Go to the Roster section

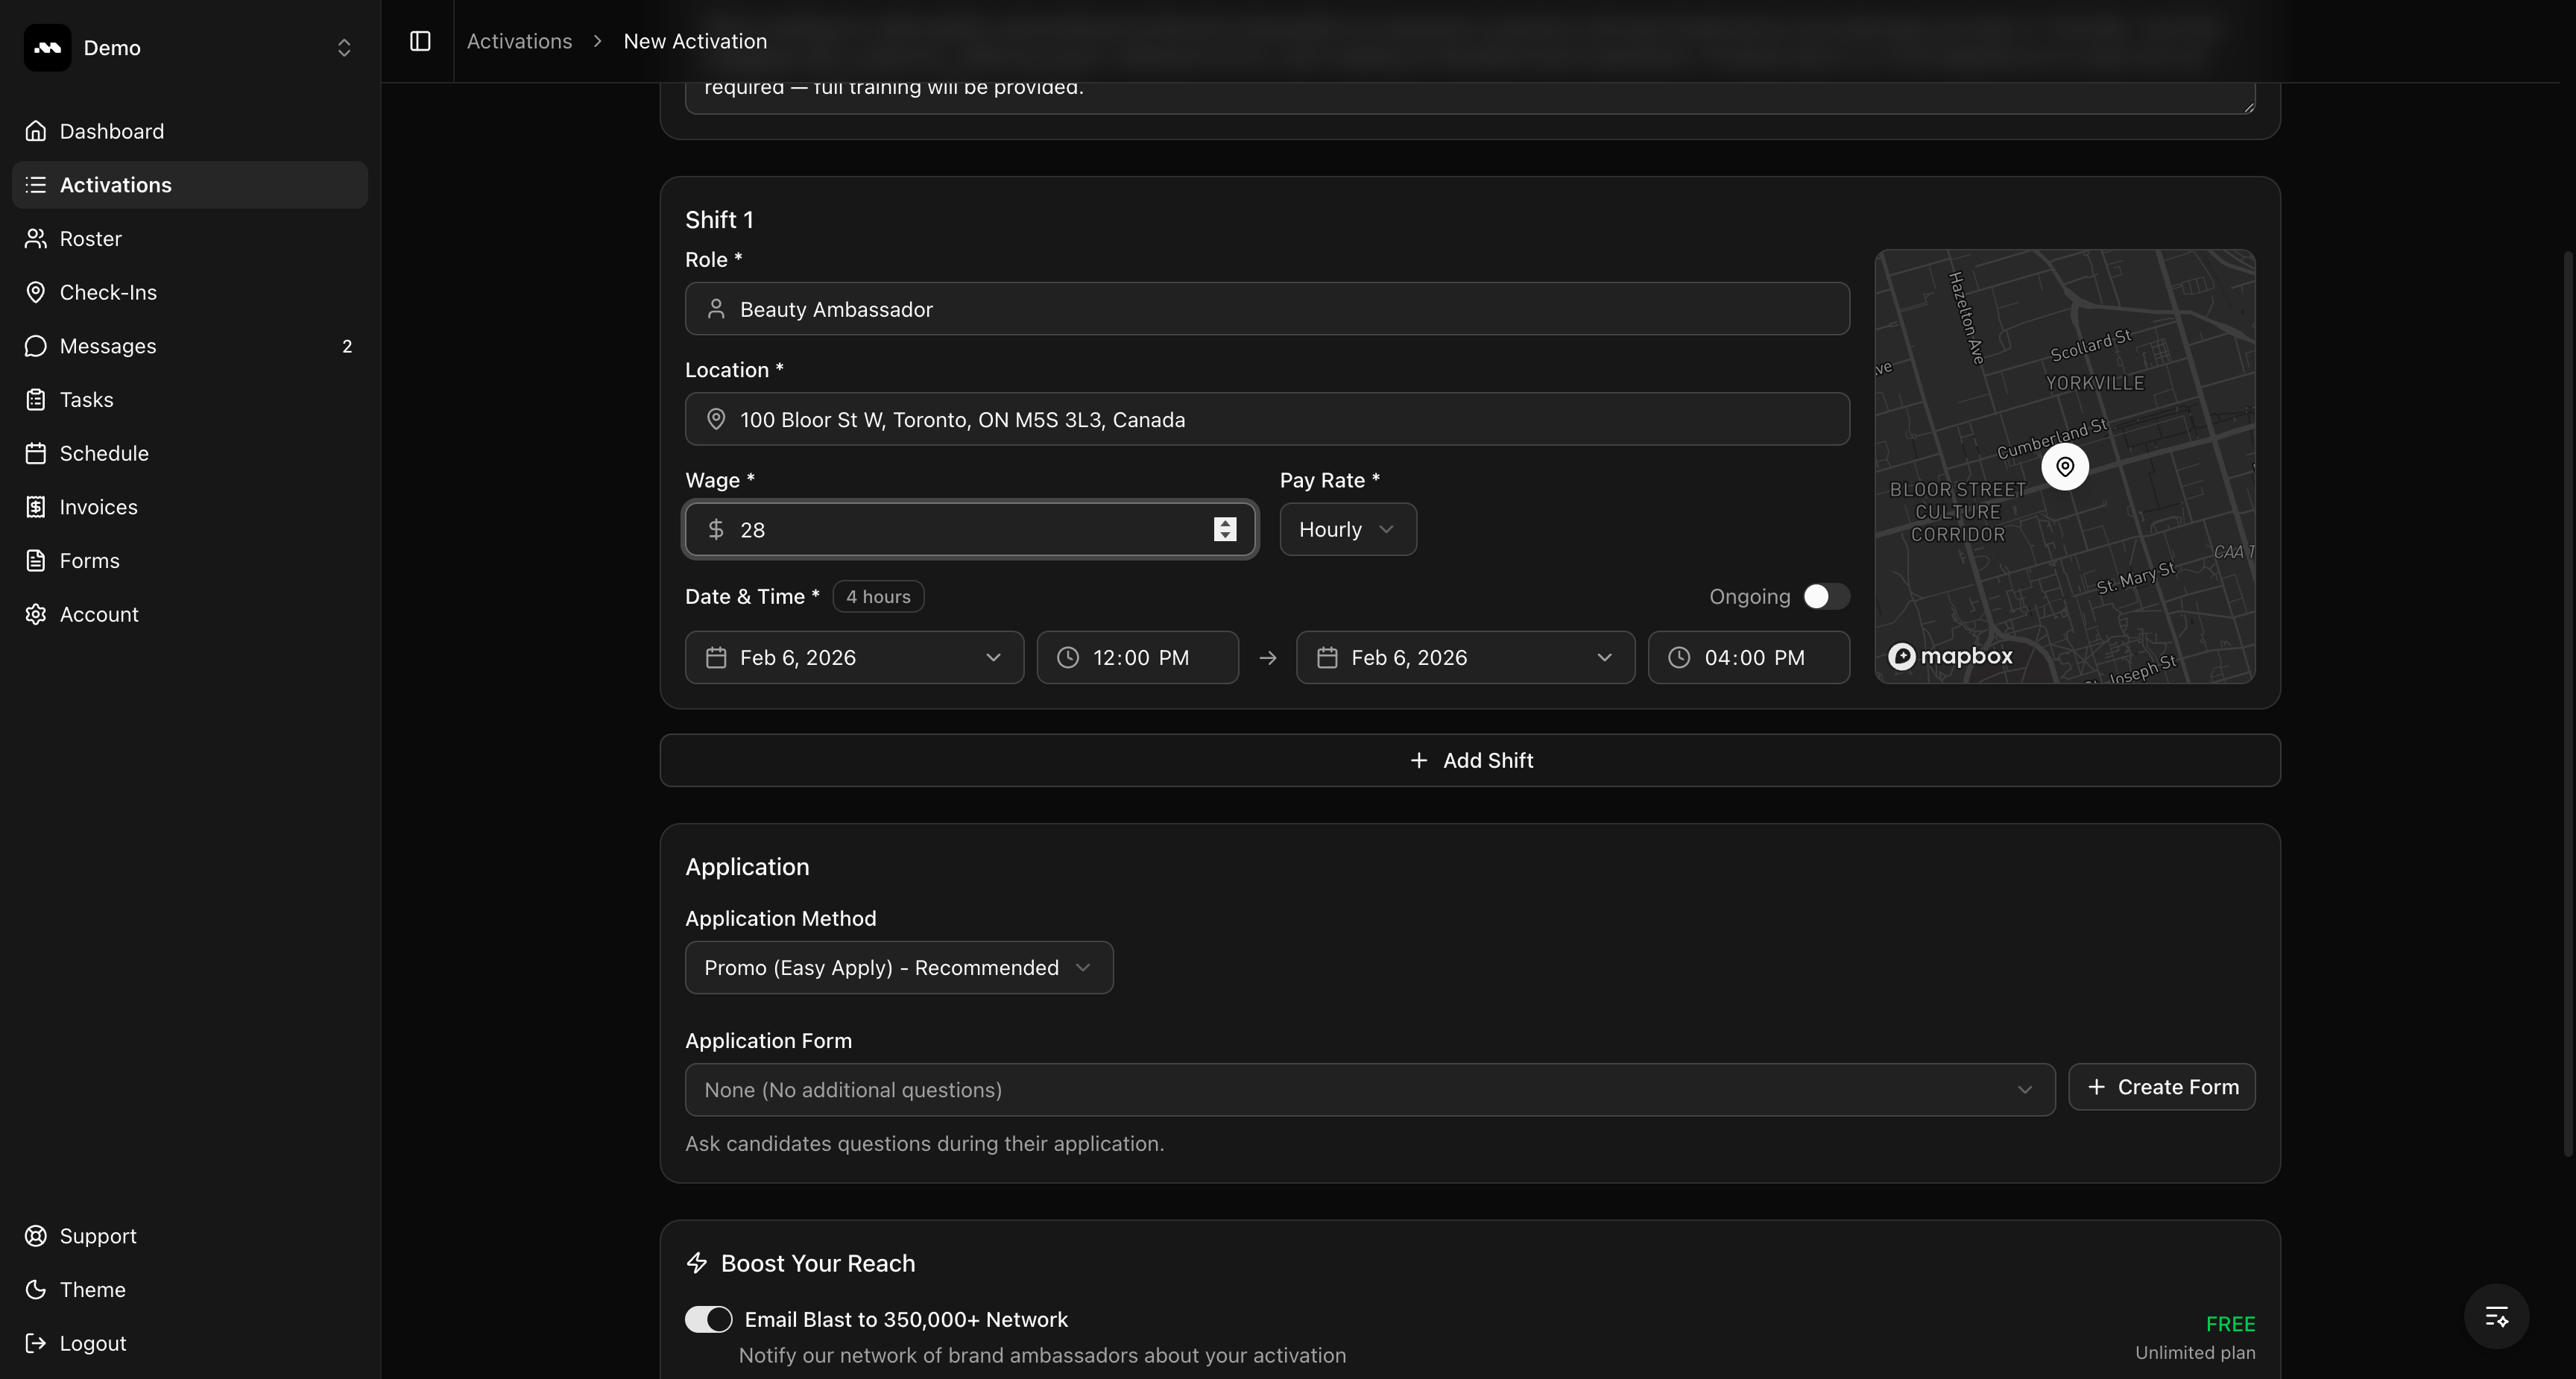[x=90, y=239]
